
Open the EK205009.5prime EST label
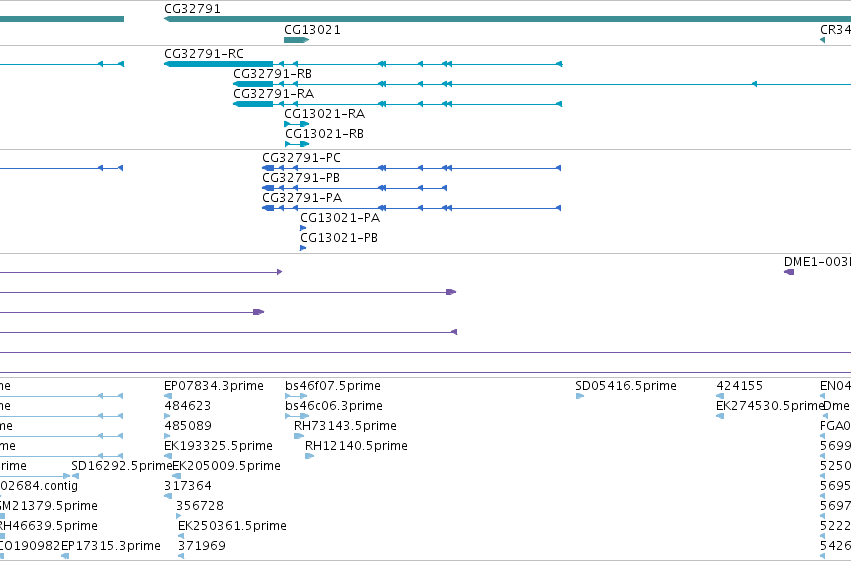(226, 466)
